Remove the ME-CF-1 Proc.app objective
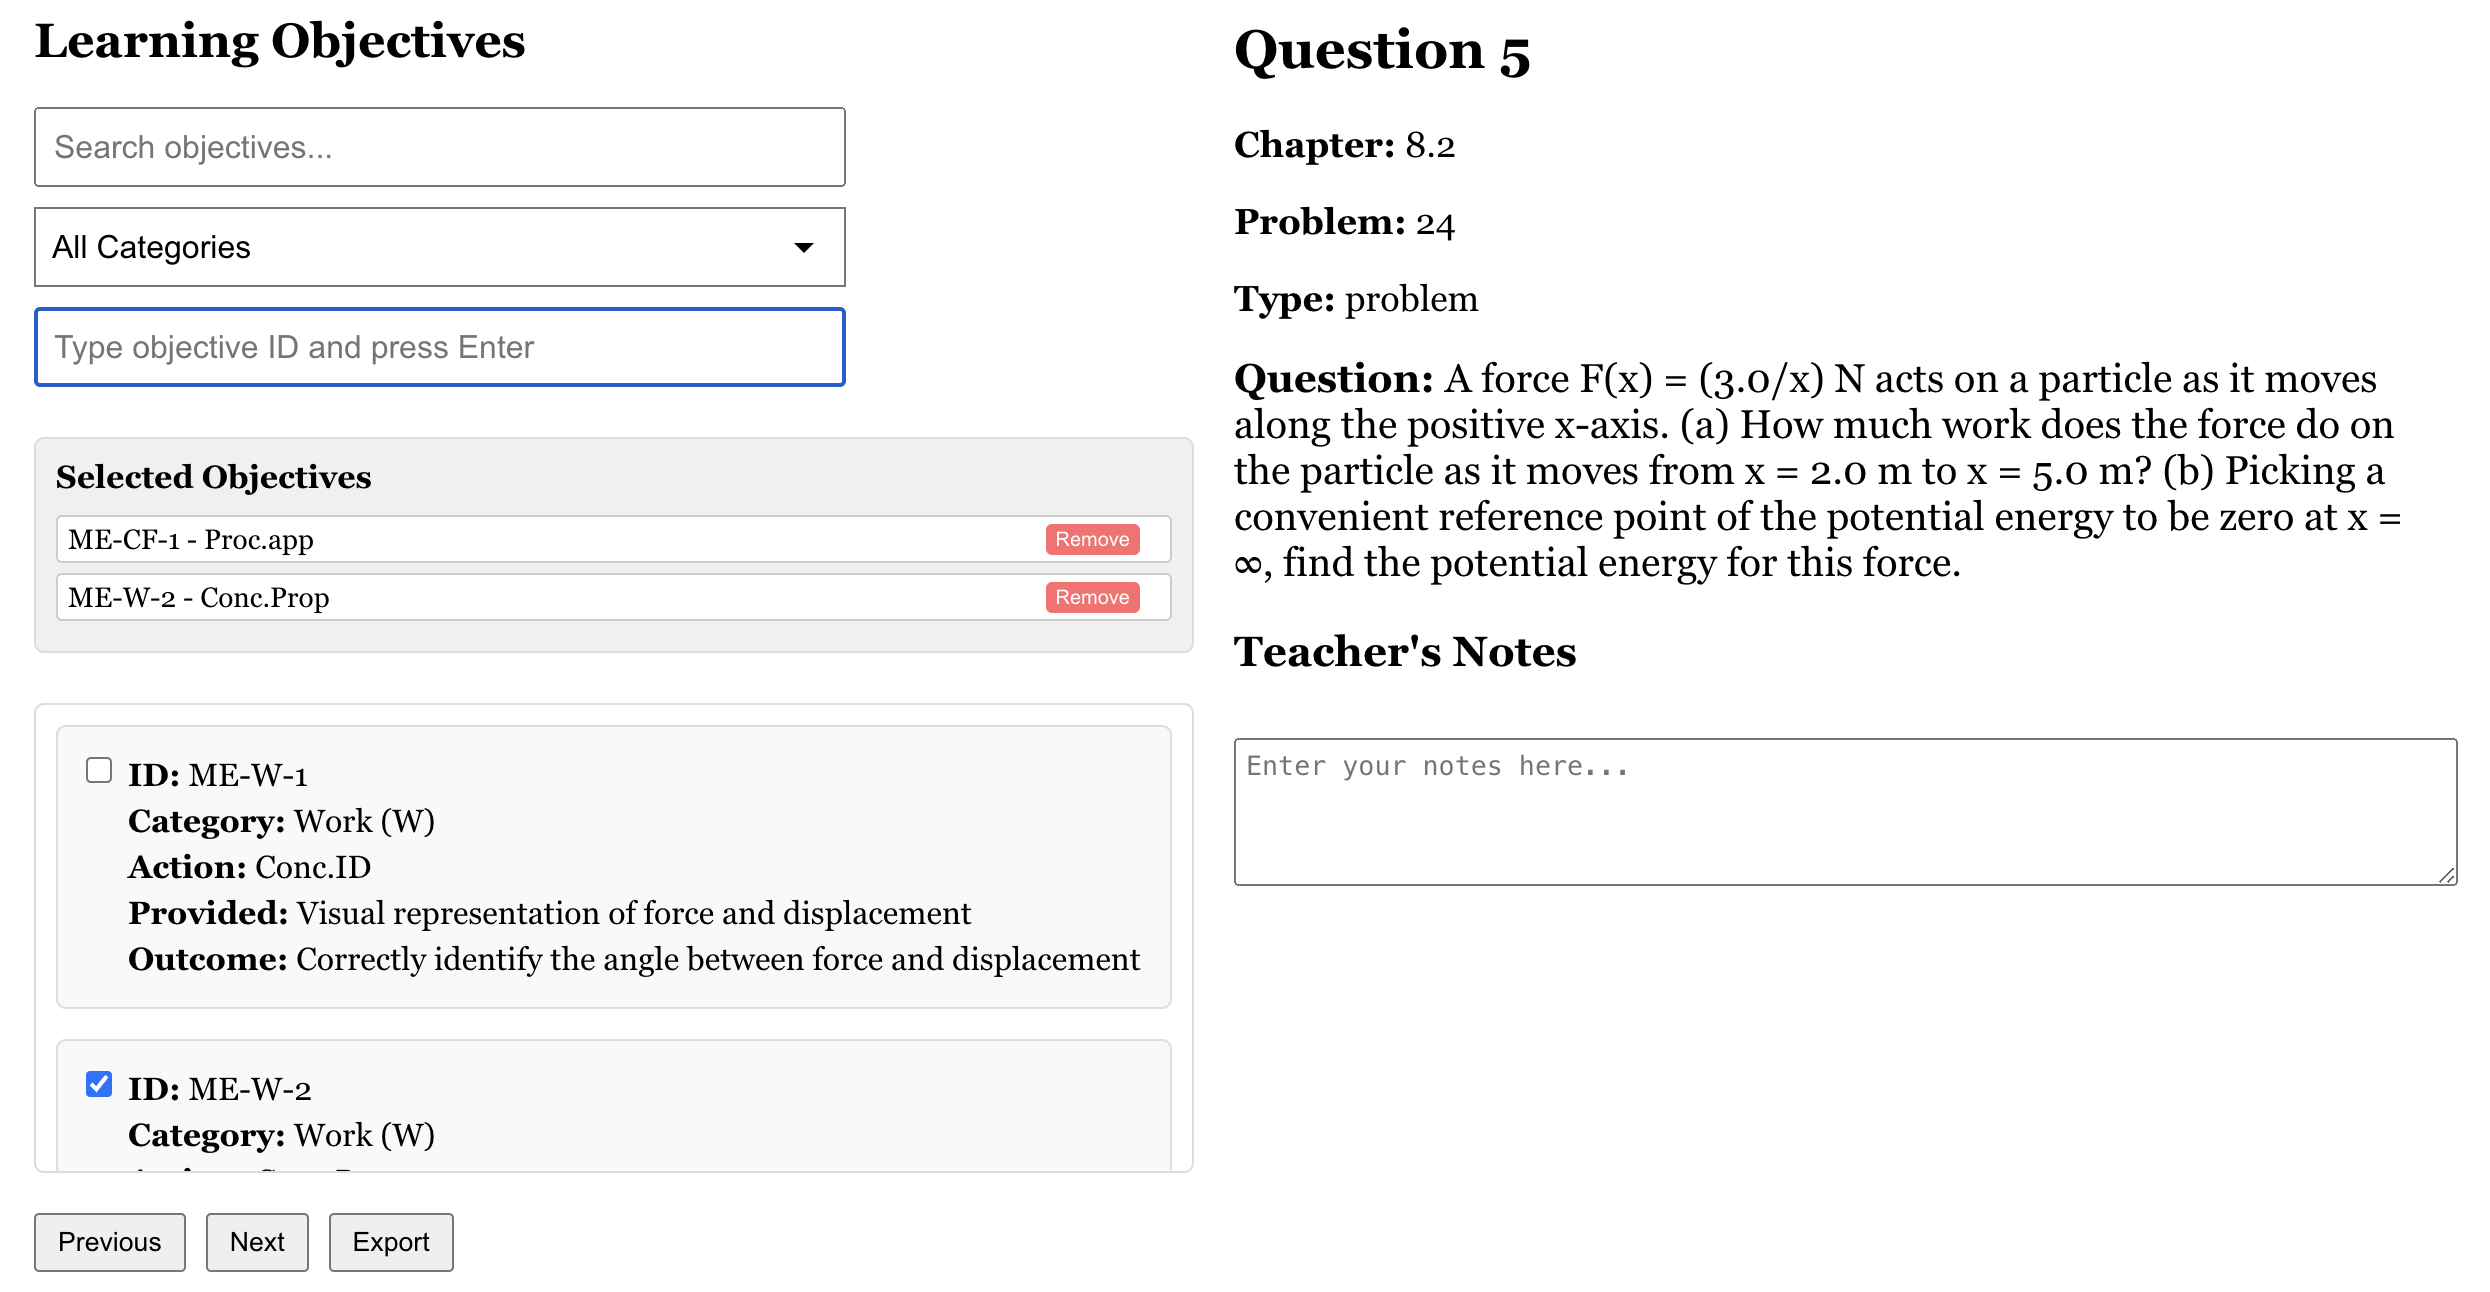The height and width of the screenshot is (1292, 2490). (1092, 539)
